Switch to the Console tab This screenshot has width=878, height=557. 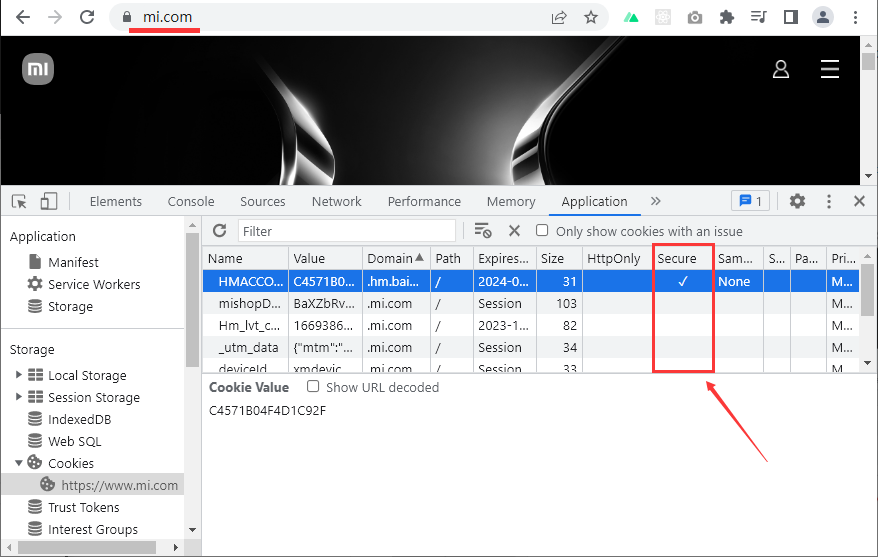pyautogui.click(x=191, y=201)
